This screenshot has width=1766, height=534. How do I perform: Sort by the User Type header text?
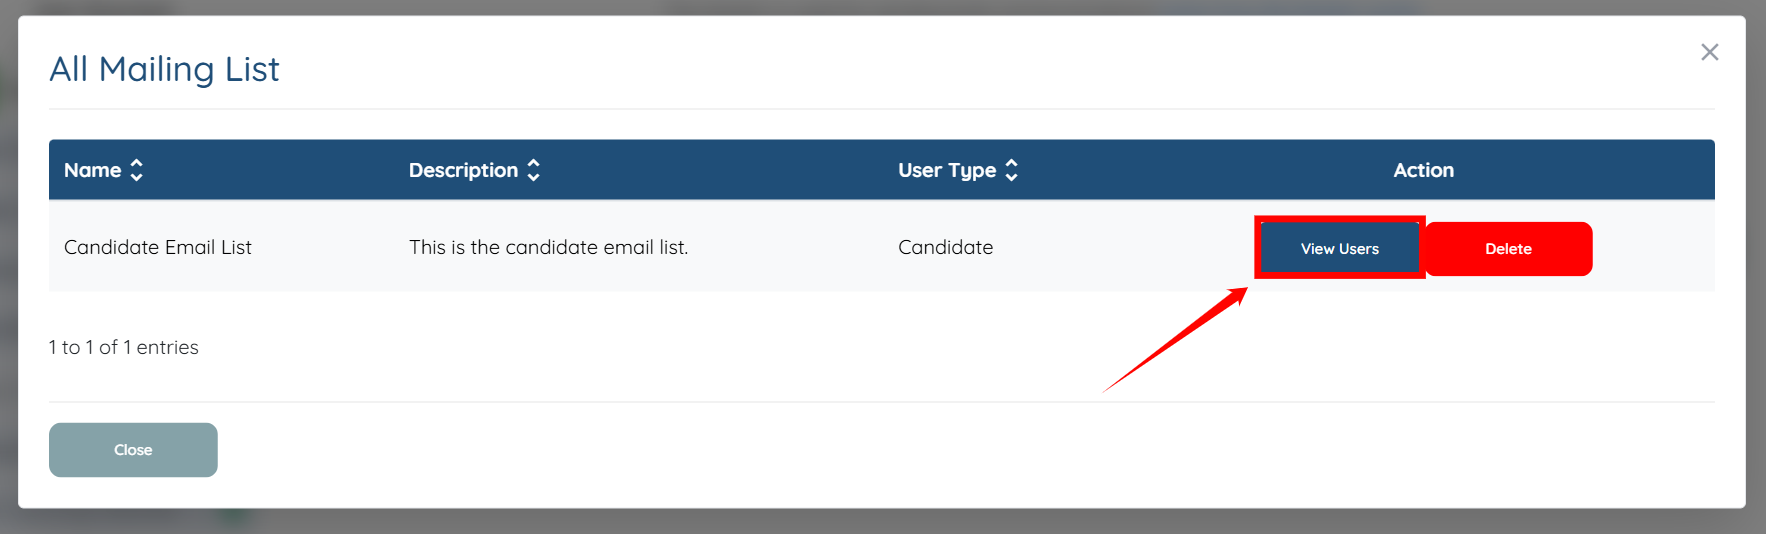[946, 170]
